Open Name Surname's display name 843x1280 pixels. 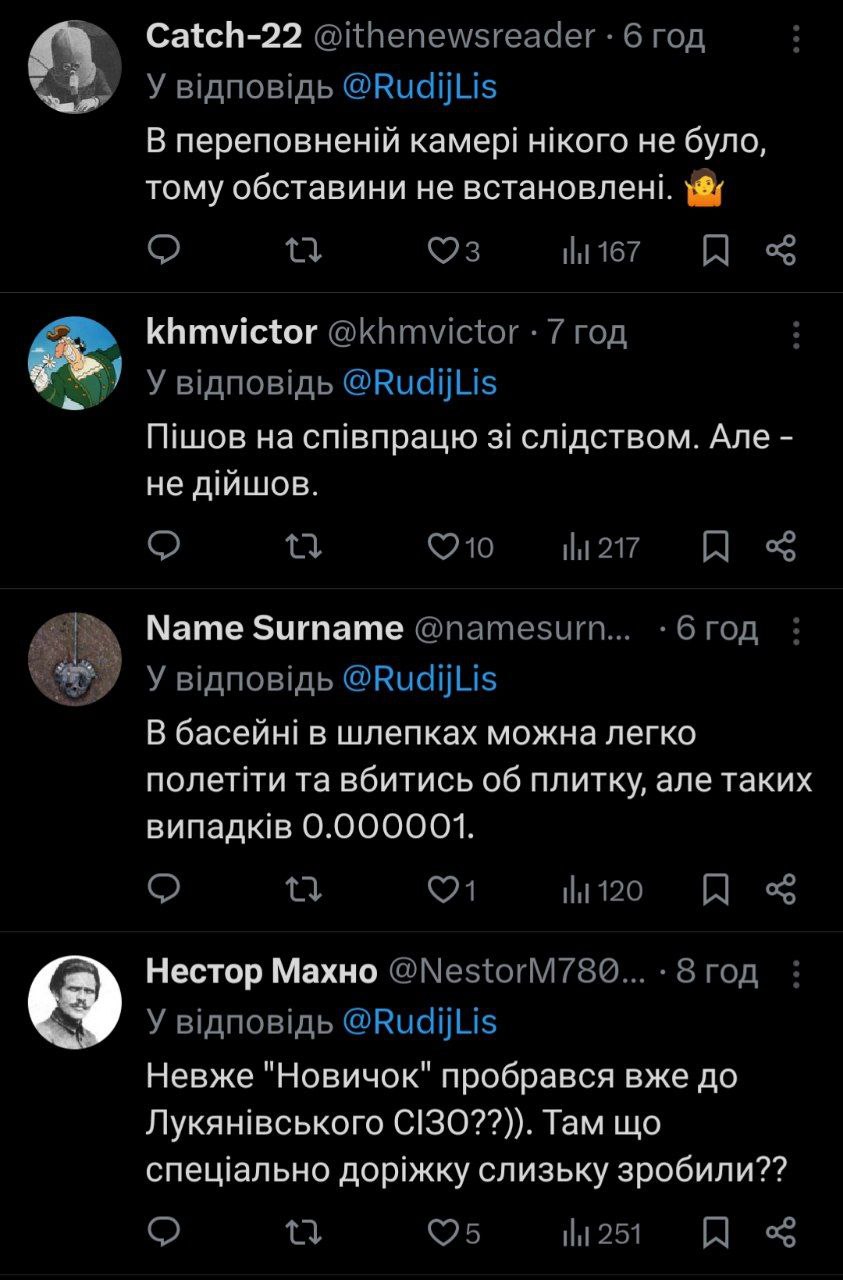click(x=274, y=628)
